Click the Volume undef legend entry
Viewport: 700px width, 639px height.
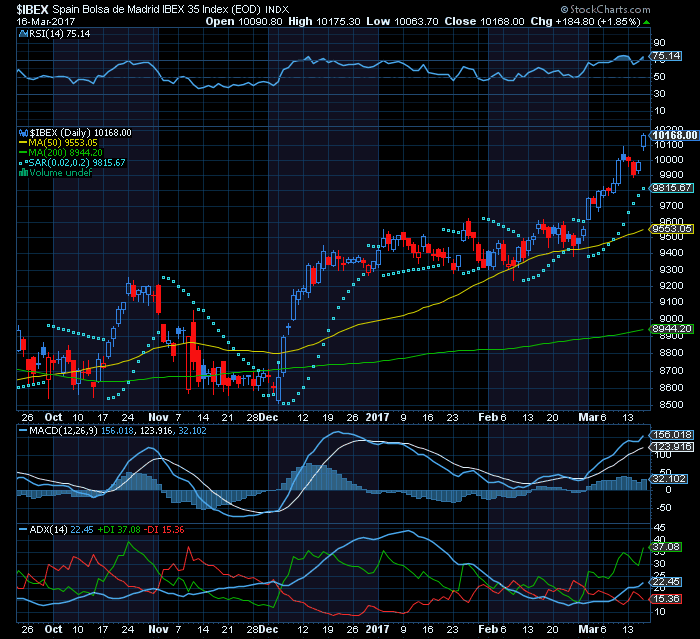55,172
